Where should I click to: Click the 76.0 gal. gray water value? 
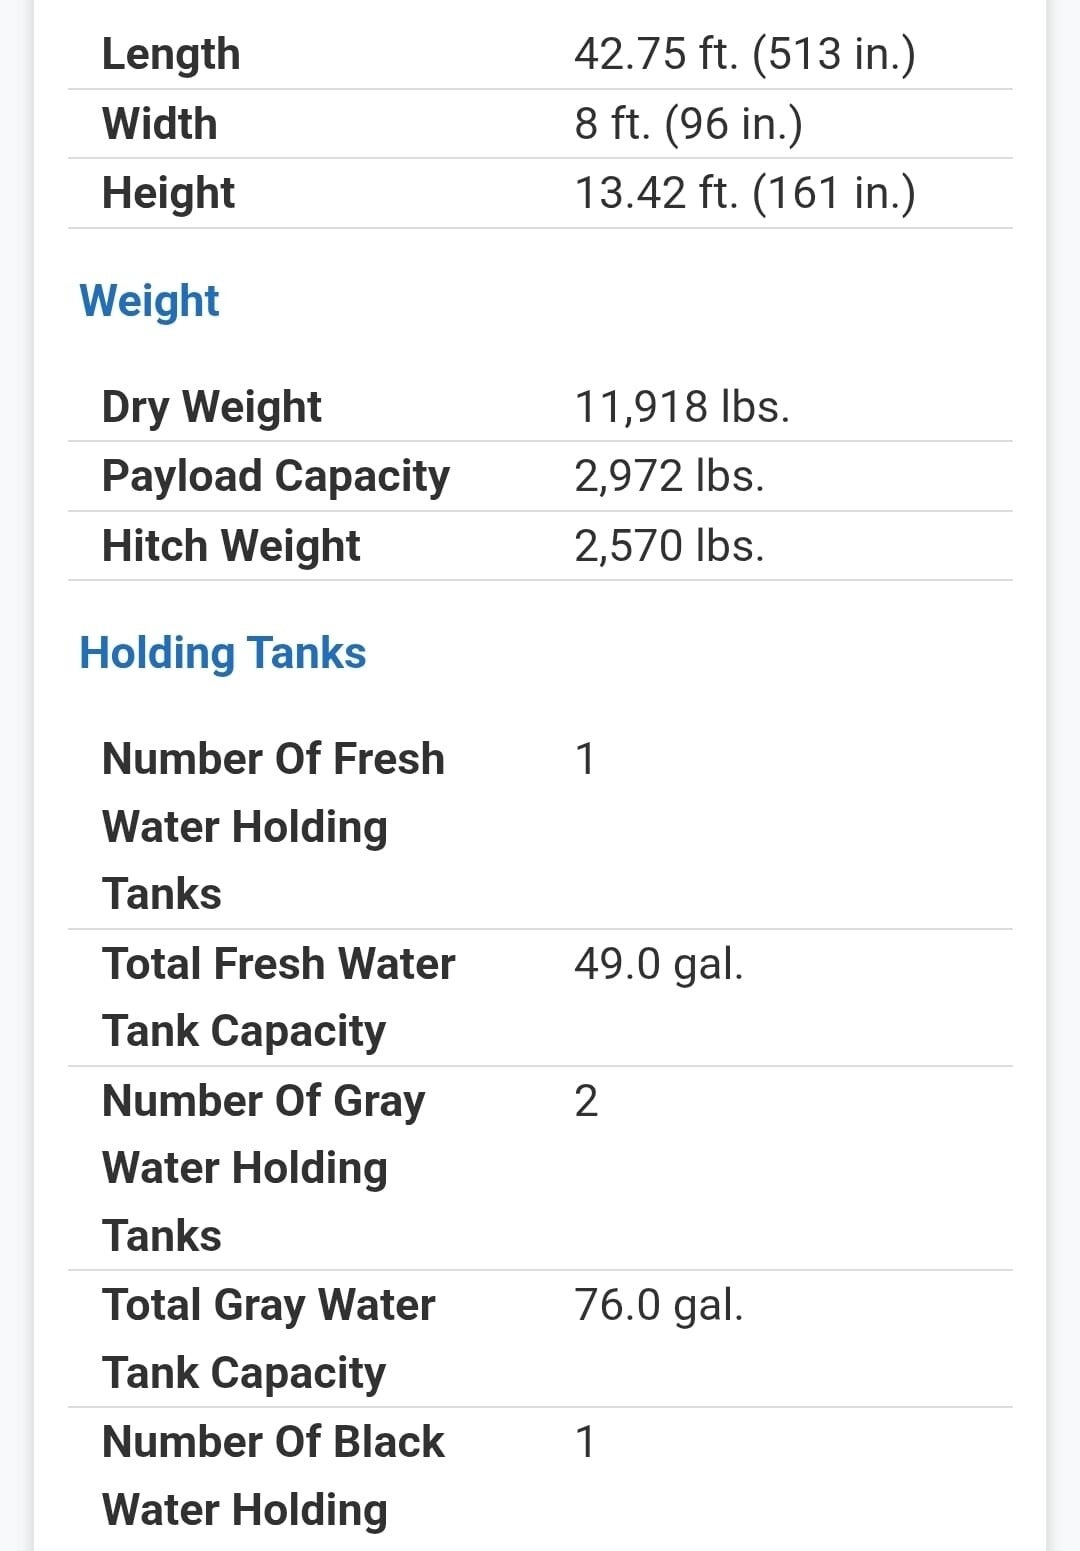tap(659, 1305)
